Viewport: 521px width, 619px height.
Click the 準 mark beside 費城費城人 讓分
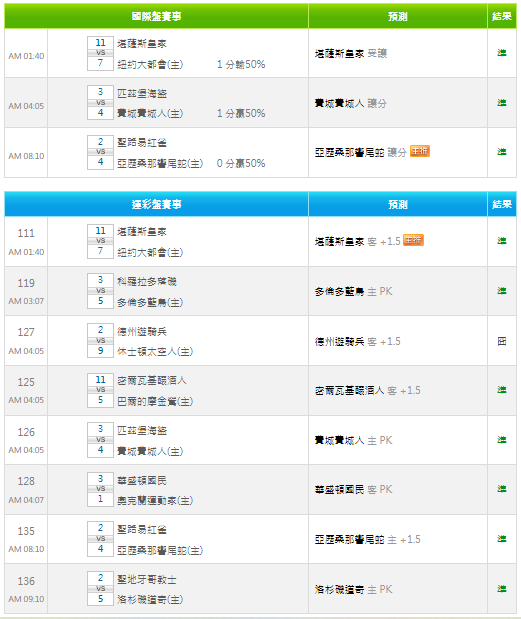pos(502,103)
